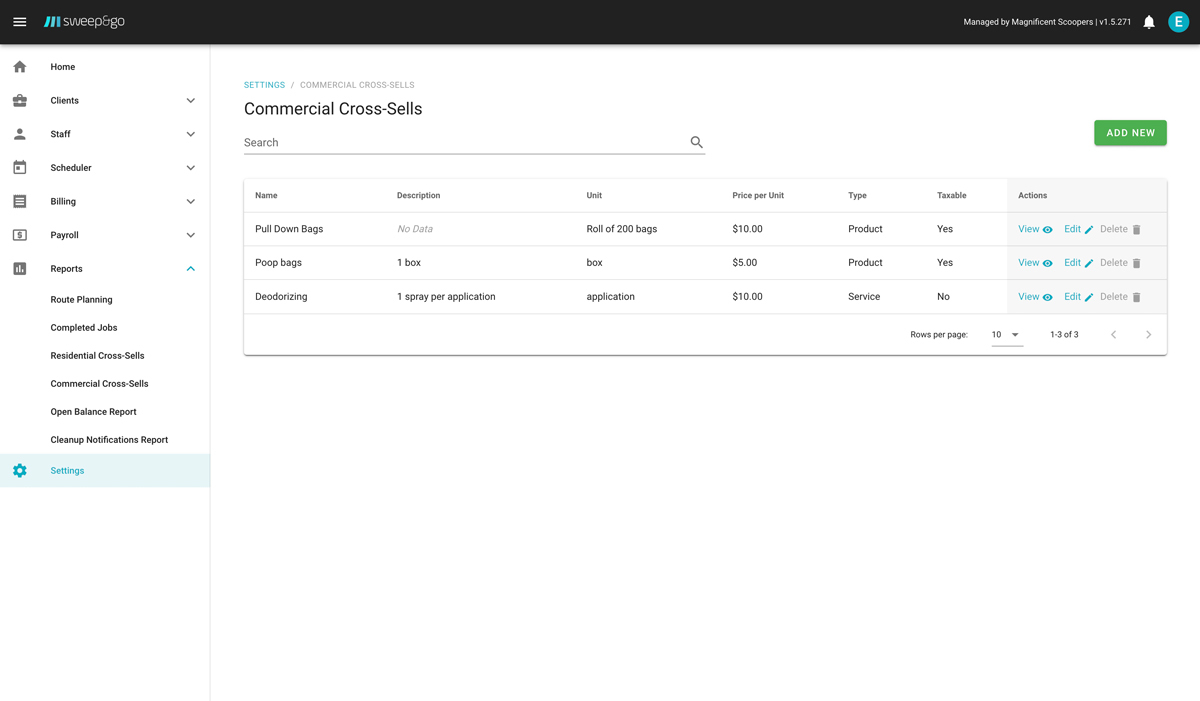1200x701 pixels.
Task: Open the rows per page dropdown
Action: [1006, 335]
